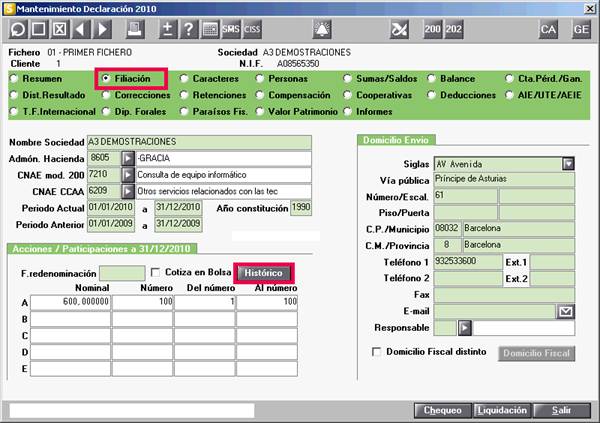
Task: Click the Nombre Sociedad input field
Action: [x=199, y=142]
